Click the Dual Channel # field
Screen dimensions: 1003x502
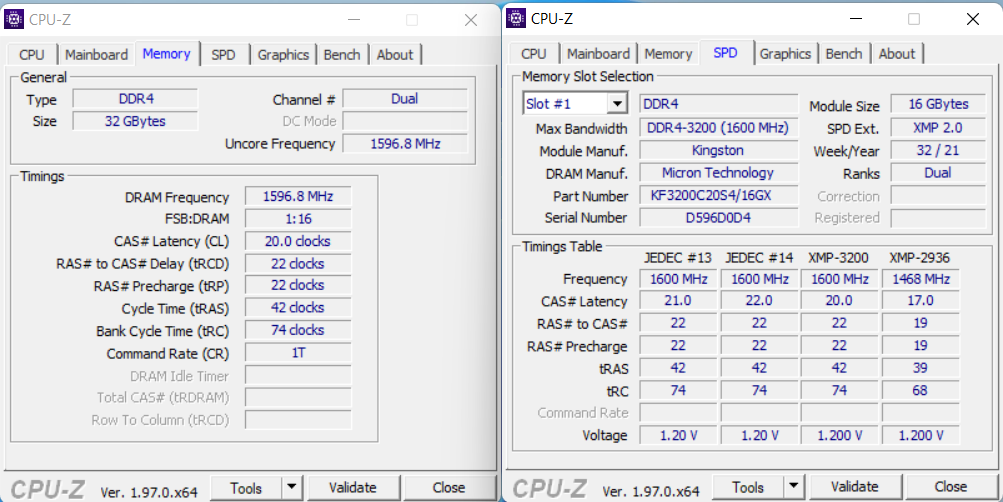click(405, 99)
